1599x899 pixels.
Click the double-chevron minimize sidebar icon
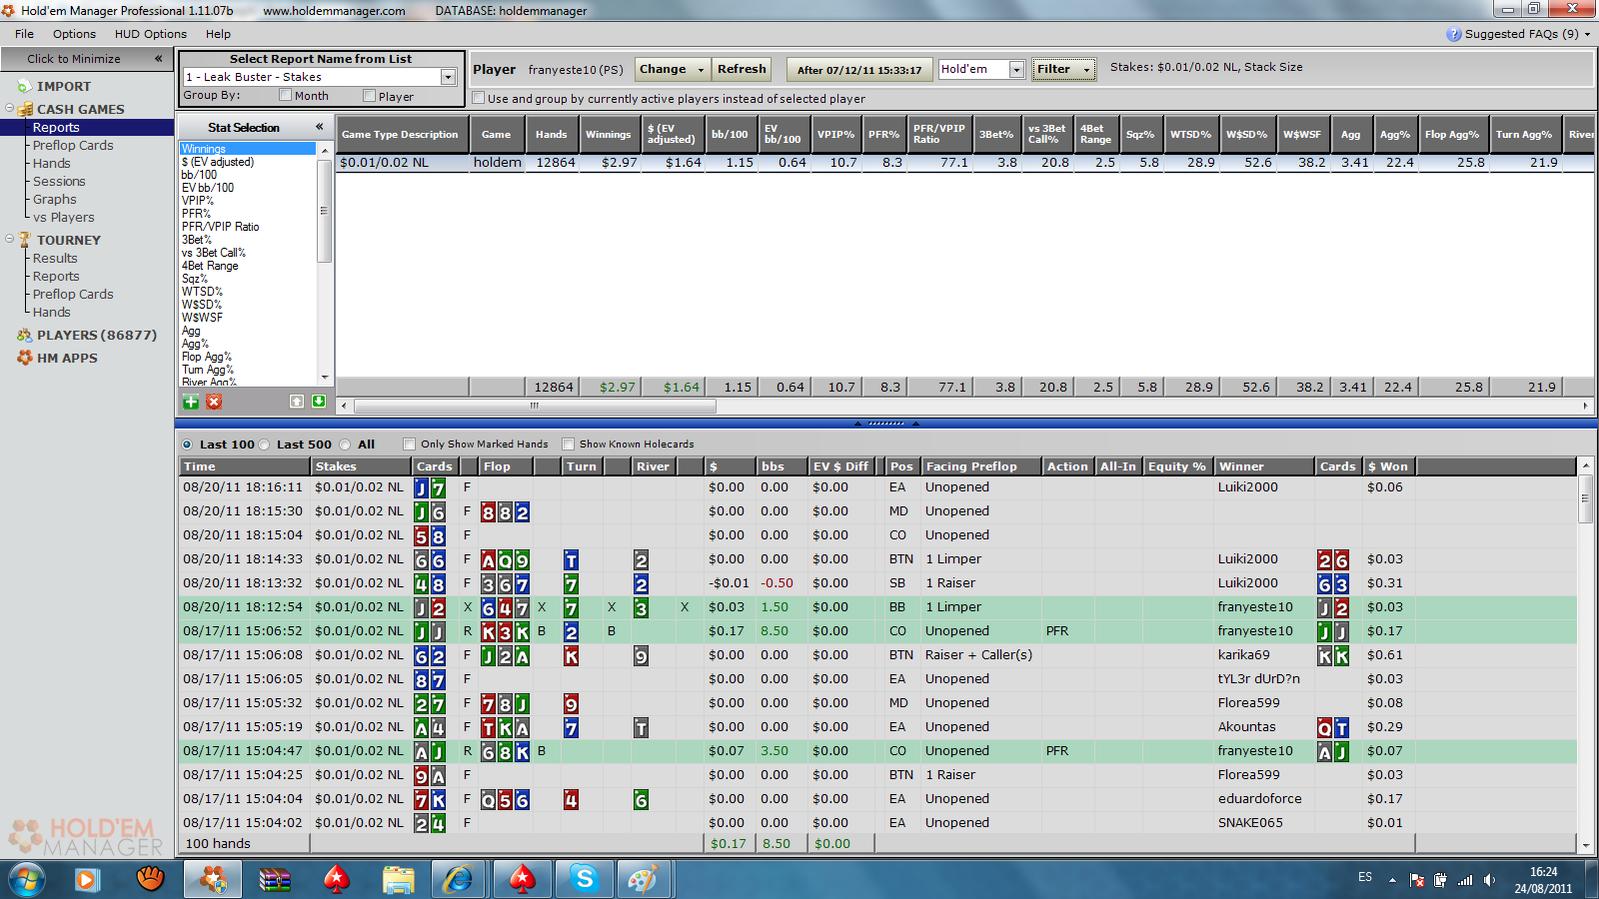click(158, 58)
